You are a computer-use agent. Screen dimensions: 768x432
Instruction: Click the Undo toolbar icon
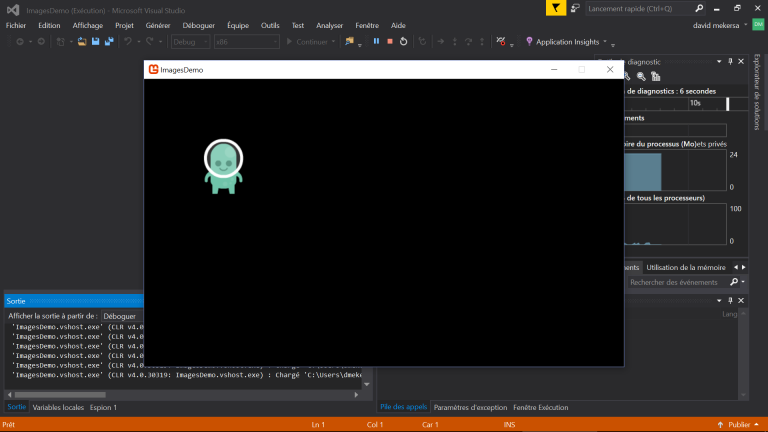(128, 42)
